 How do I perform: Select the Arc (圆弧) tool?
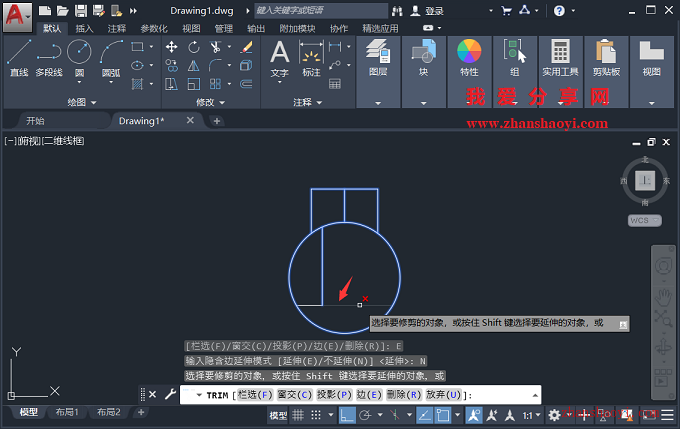pos(111,58)
